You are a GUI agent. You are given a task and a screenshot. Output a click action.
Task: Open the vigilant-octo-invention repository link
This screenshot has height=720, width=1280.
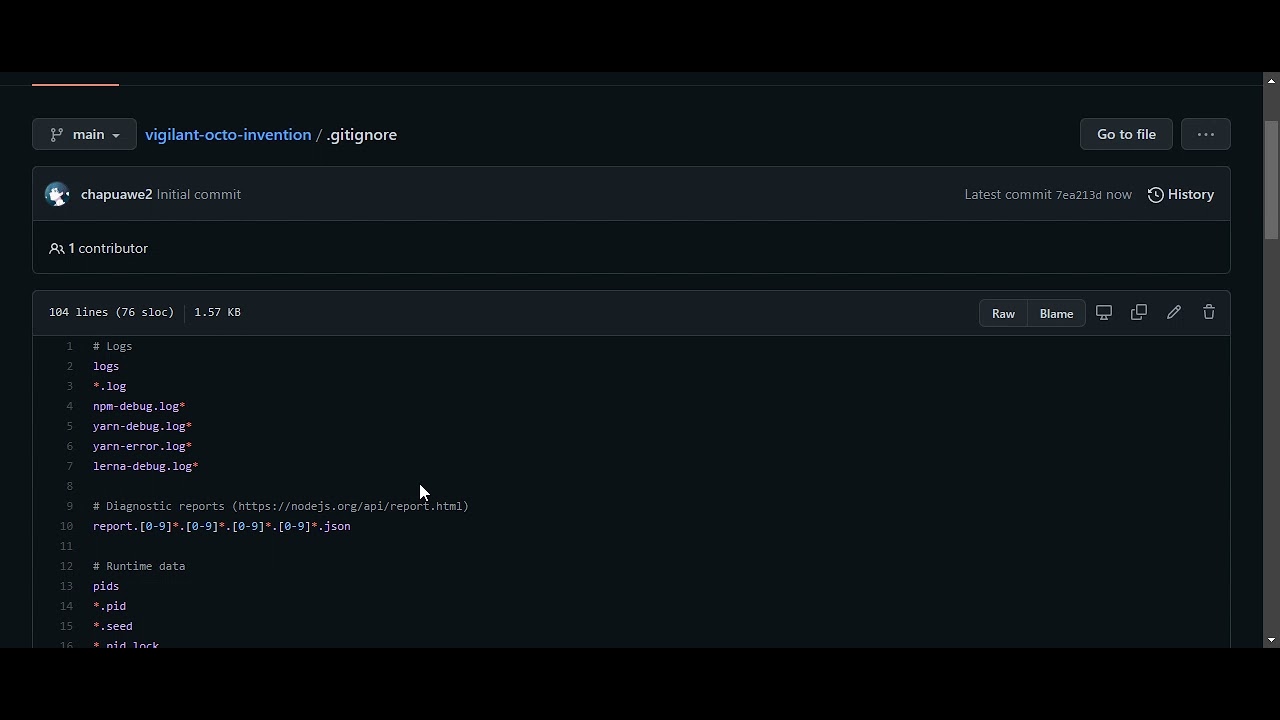point(228,134)
